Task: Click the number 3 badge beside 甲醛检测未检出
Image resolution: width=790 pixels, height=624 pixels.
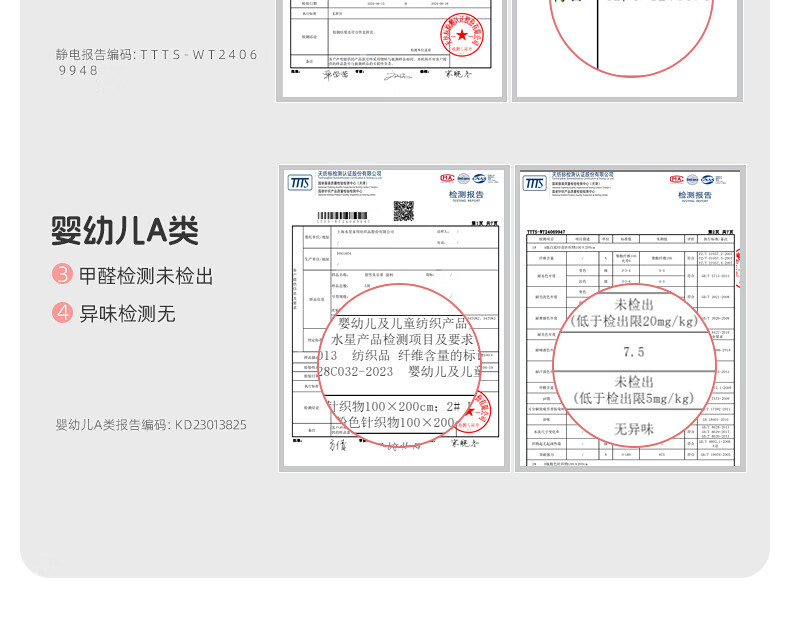Action: [63, 275]
